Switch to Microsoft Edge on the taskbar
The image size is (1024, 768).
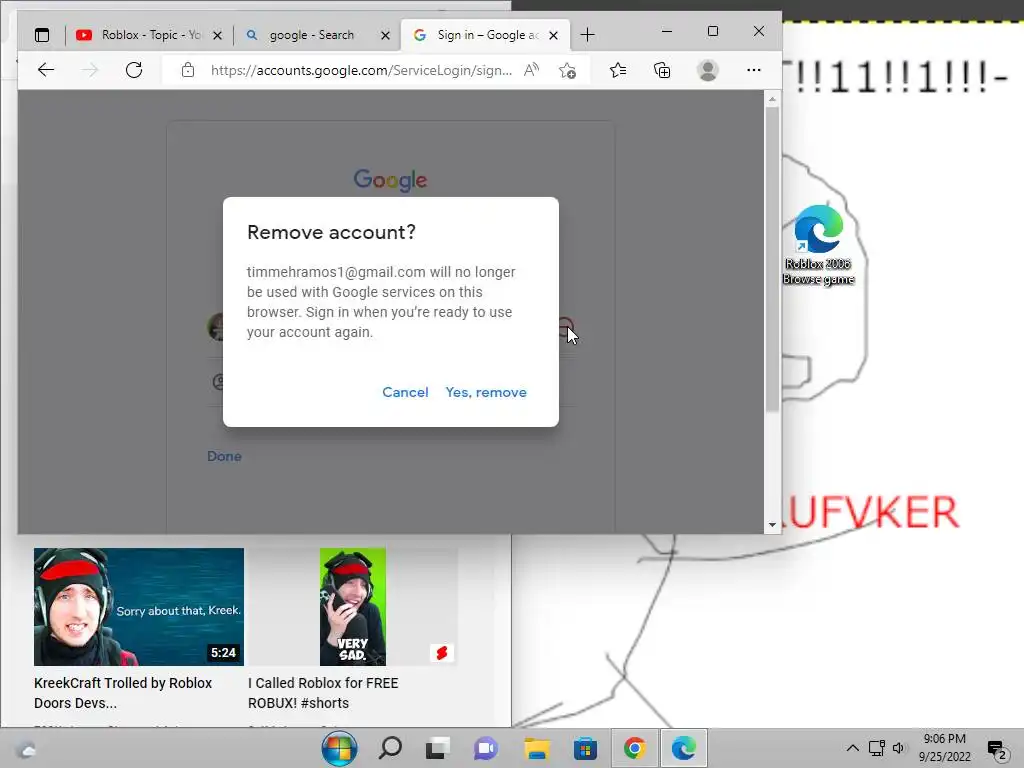click(684, 748)
